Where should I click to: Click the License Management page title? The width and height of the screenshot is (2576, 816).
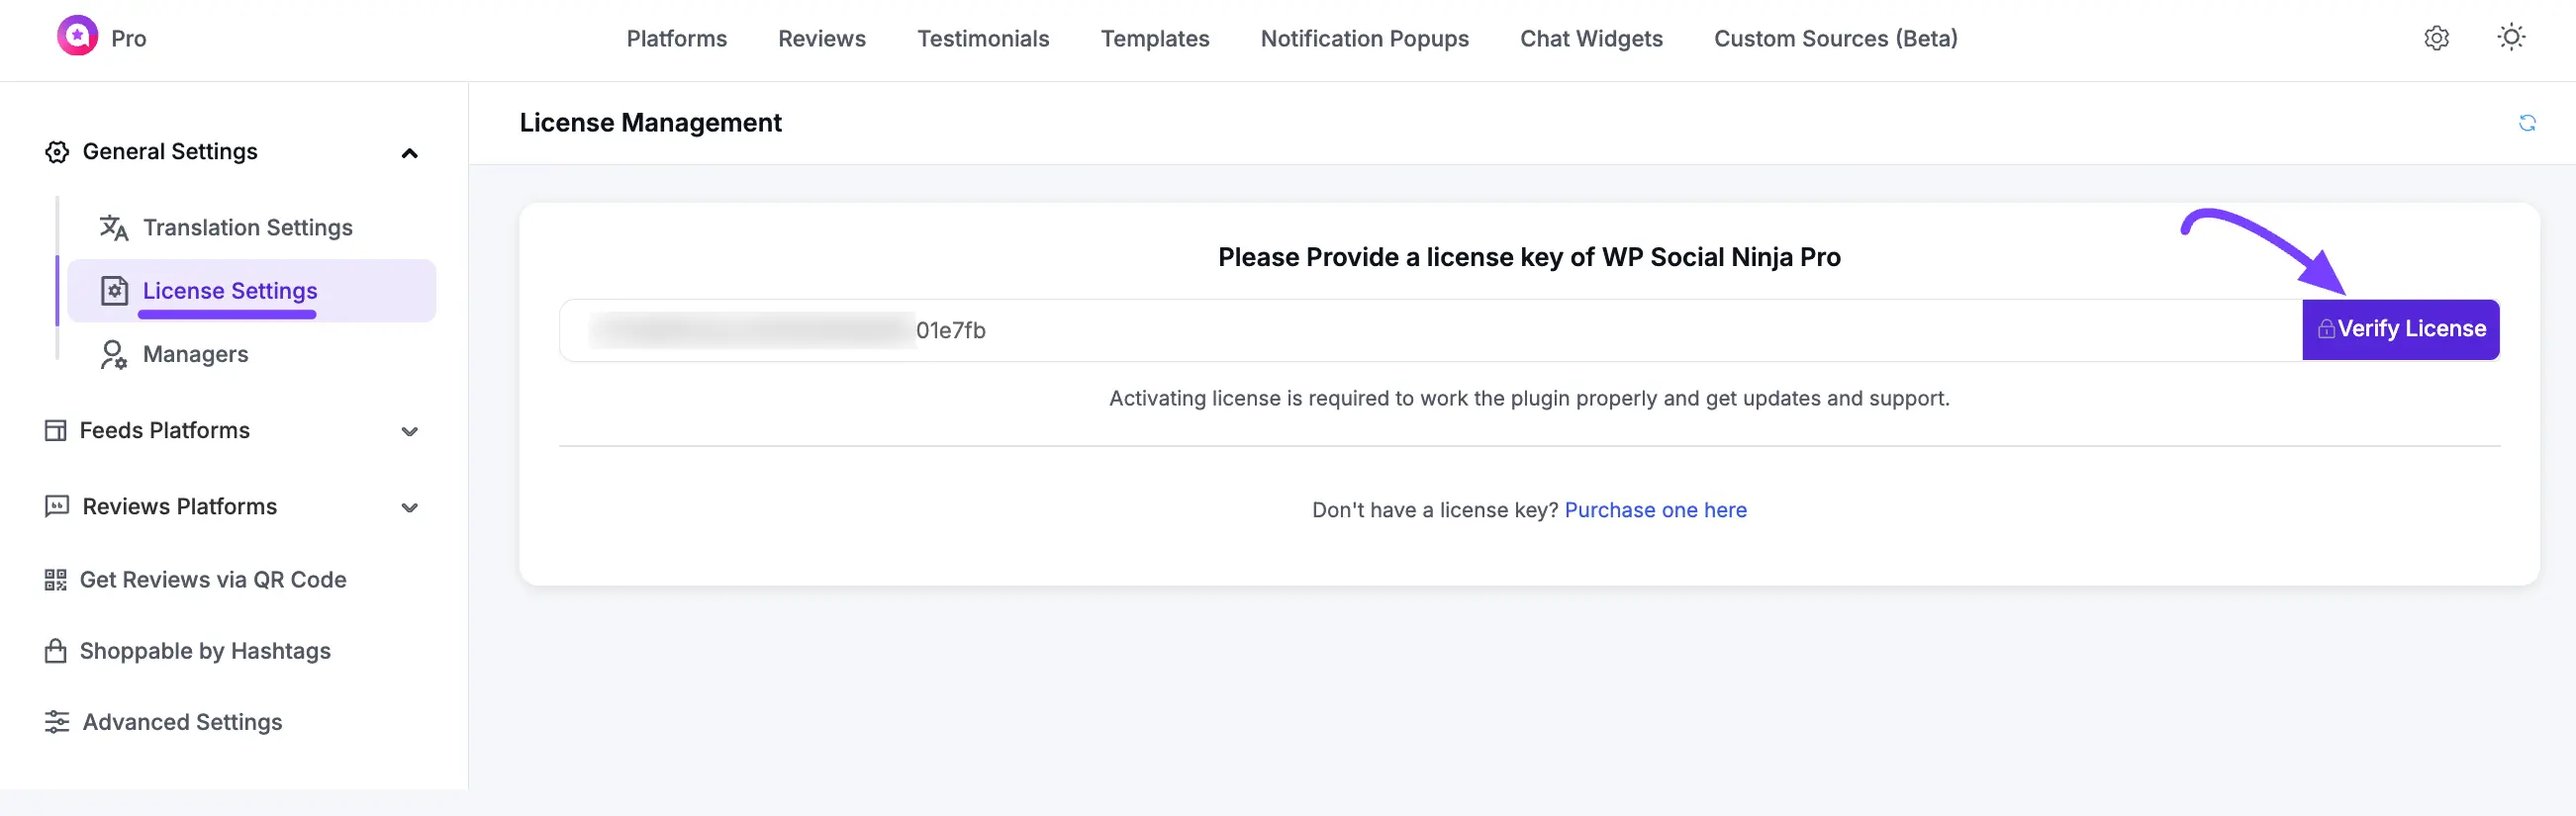coord(650,123)
